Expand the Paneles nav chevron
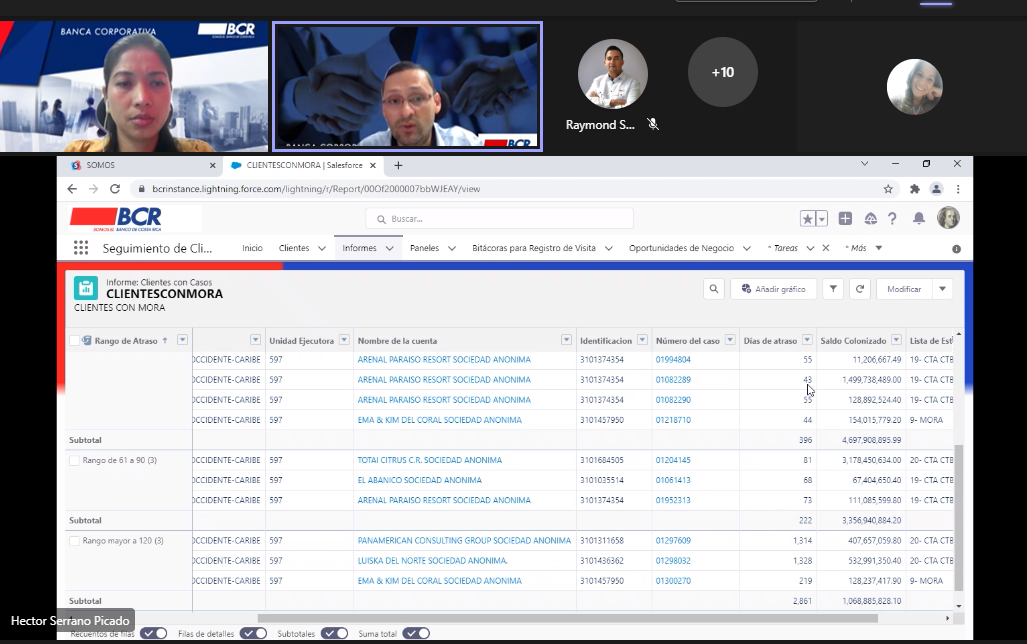 point(451,248)
